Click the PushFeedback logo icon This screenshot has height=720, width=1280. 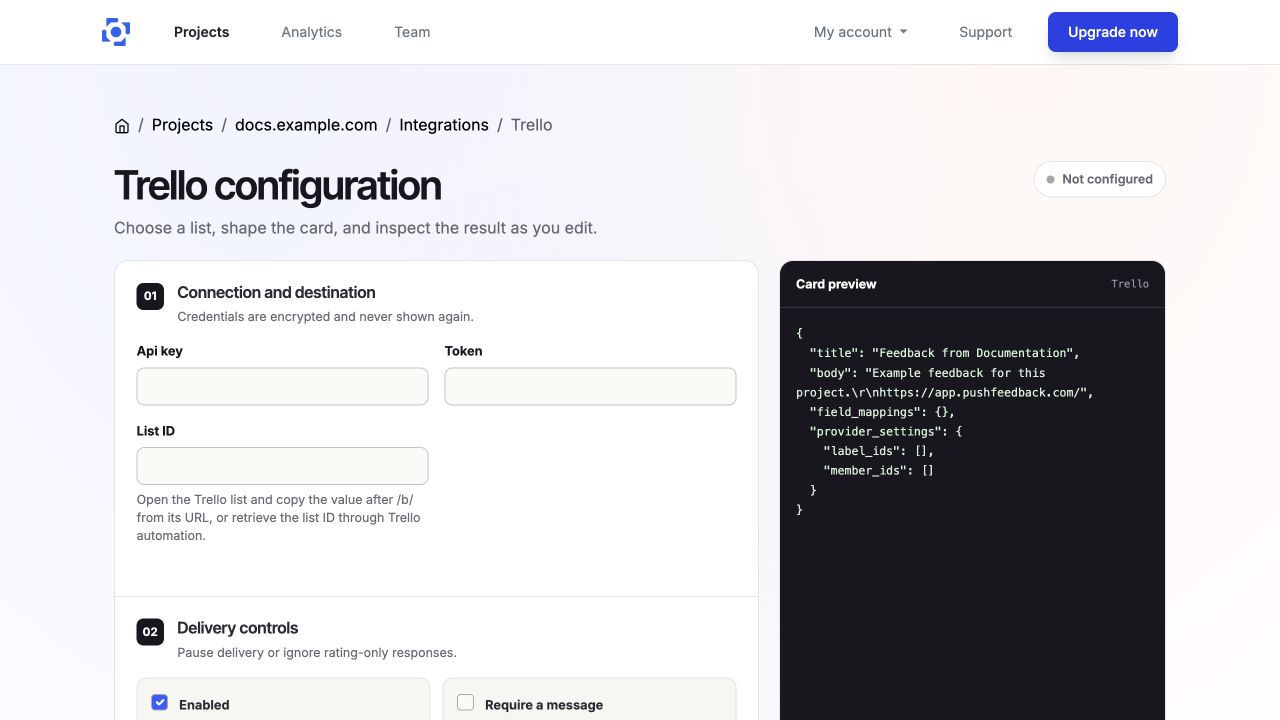pos(116,32)
